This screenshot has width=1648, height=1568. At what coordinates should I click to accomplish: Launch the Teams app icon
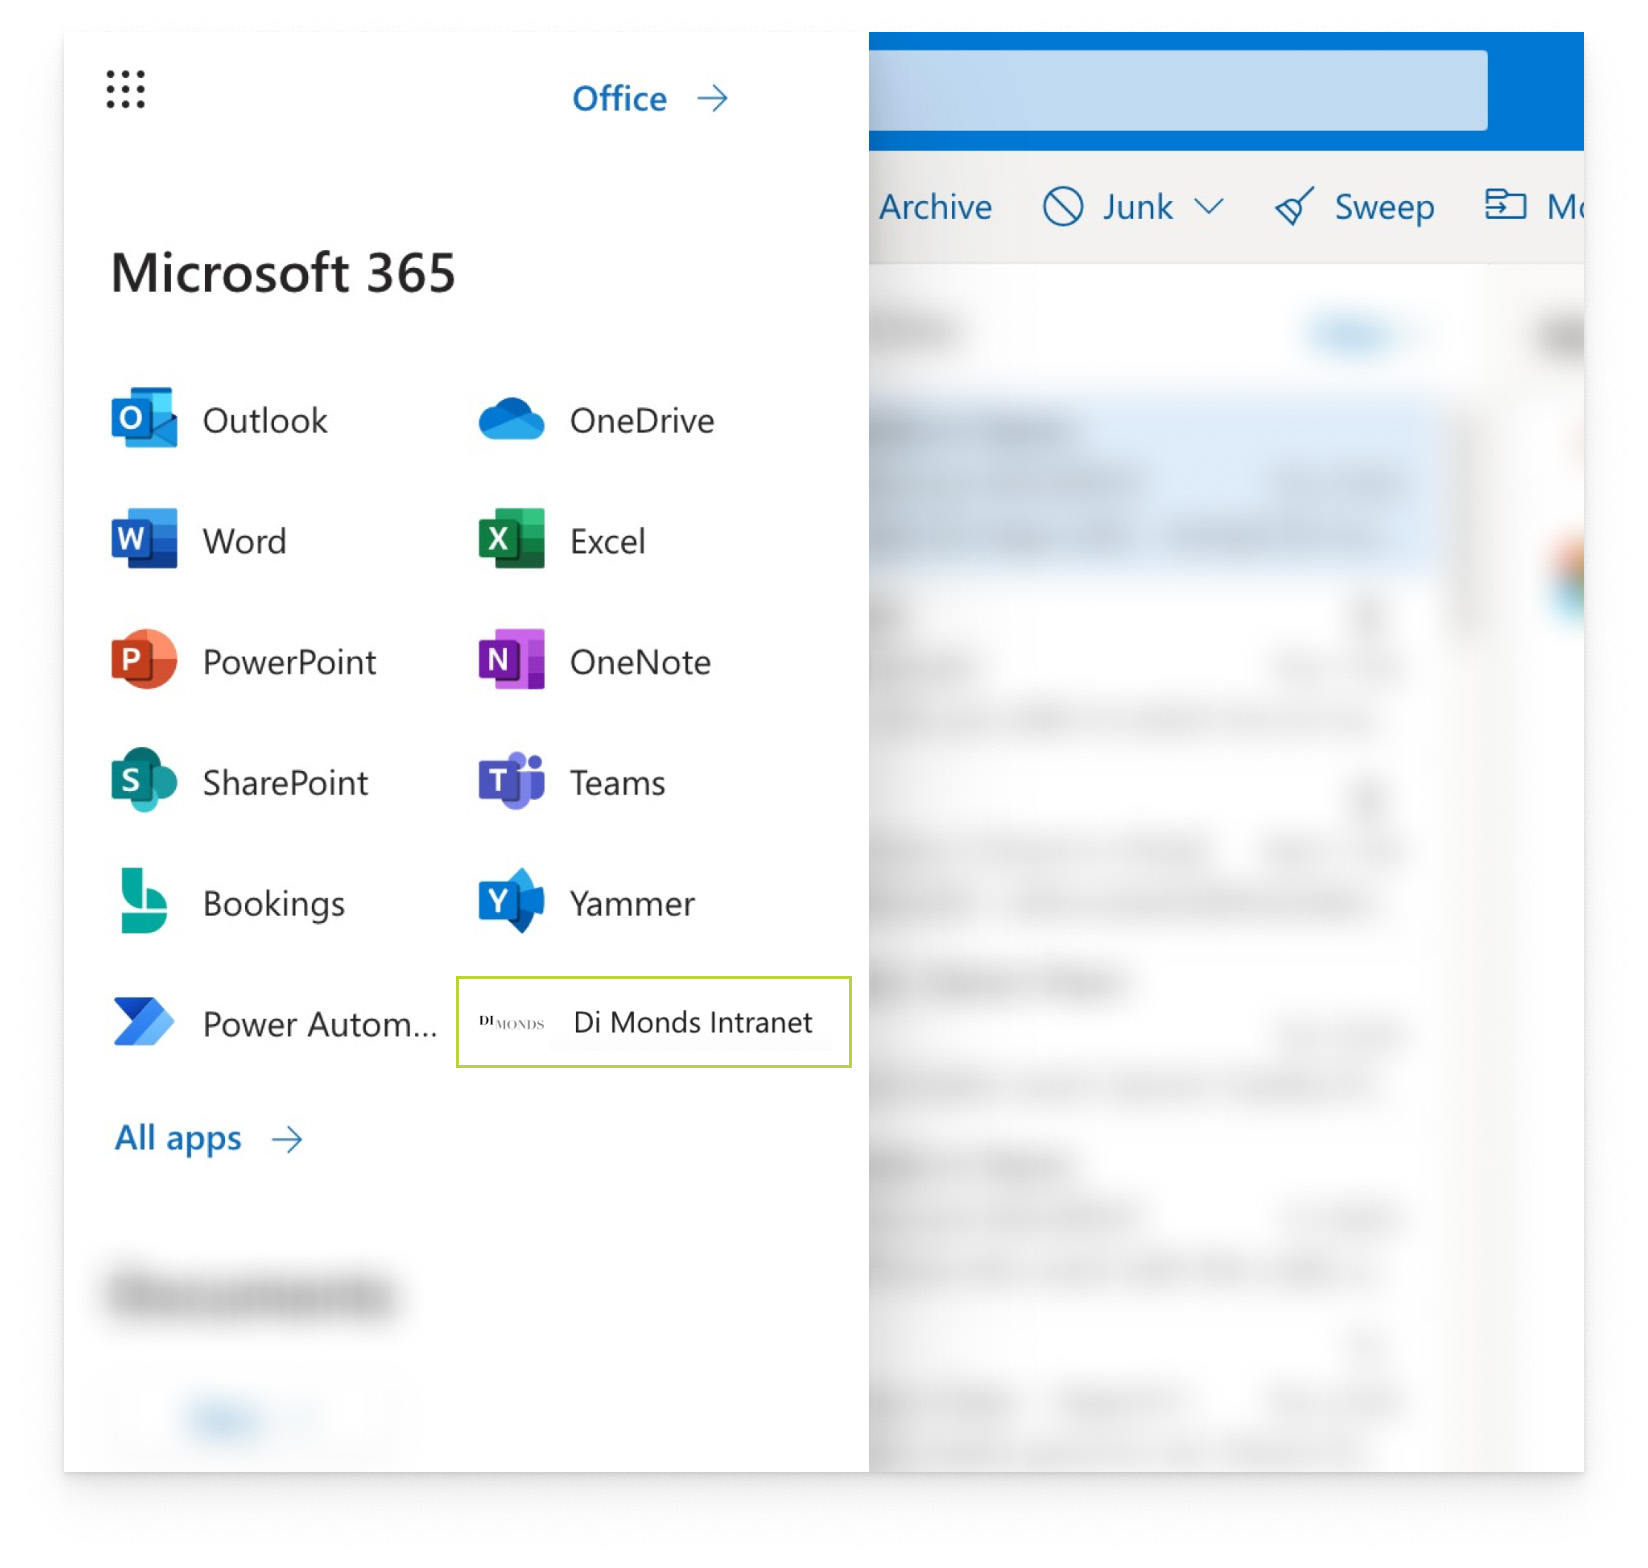point(511,780)
